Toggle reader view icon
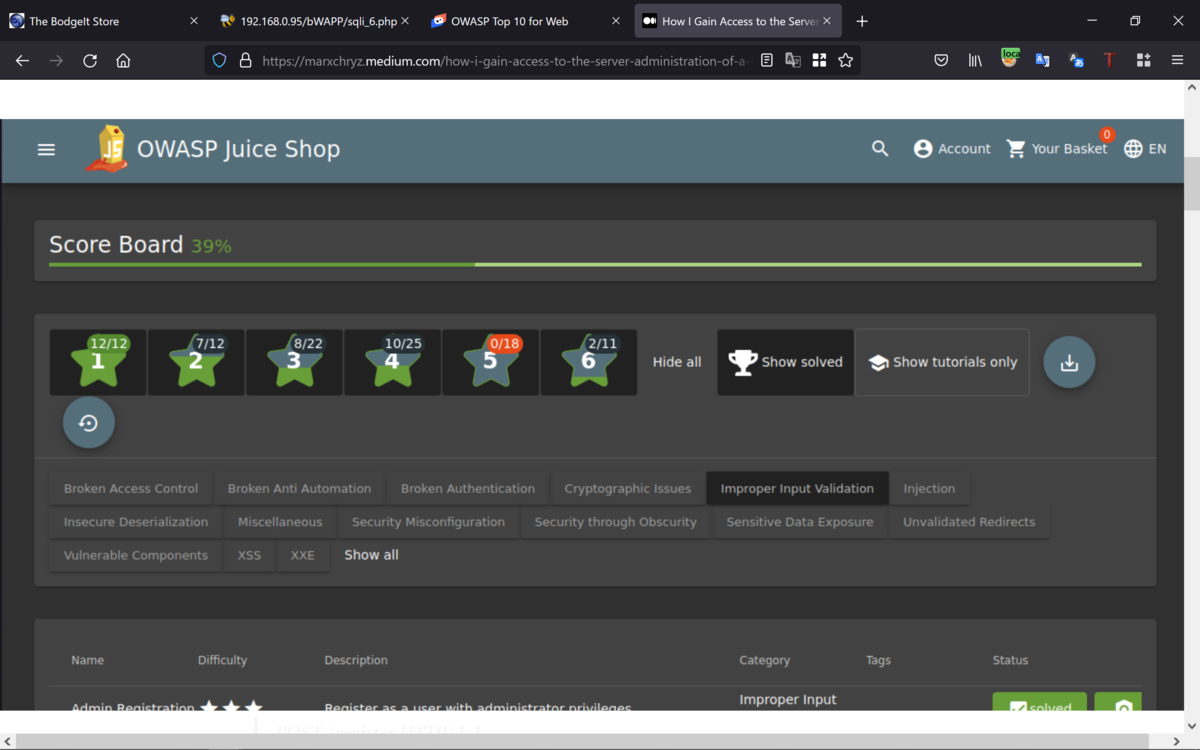The width and height of the screenshot is (1200, 750). point(767,61)
